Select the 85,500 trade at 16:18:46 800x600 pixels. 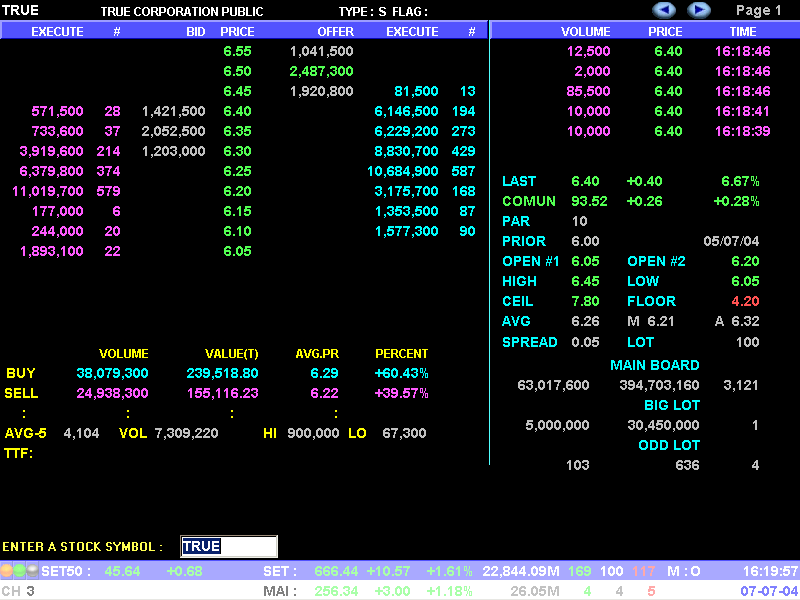click(588, 91)
